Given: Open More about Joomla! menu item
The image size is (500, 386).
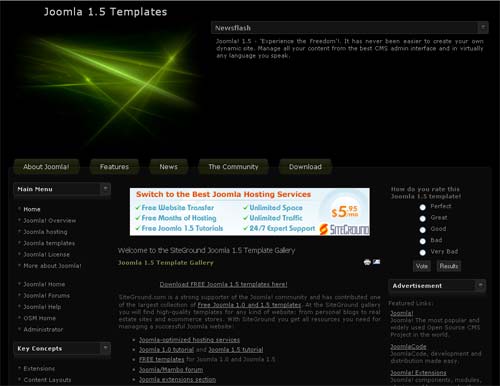Looking at the screenshot, I should click(x=52, y=266).
